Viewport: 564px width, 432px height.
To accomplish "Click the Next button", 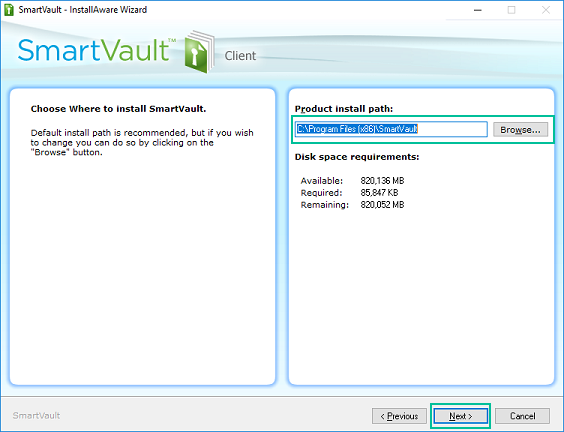I will pos(460,416).
